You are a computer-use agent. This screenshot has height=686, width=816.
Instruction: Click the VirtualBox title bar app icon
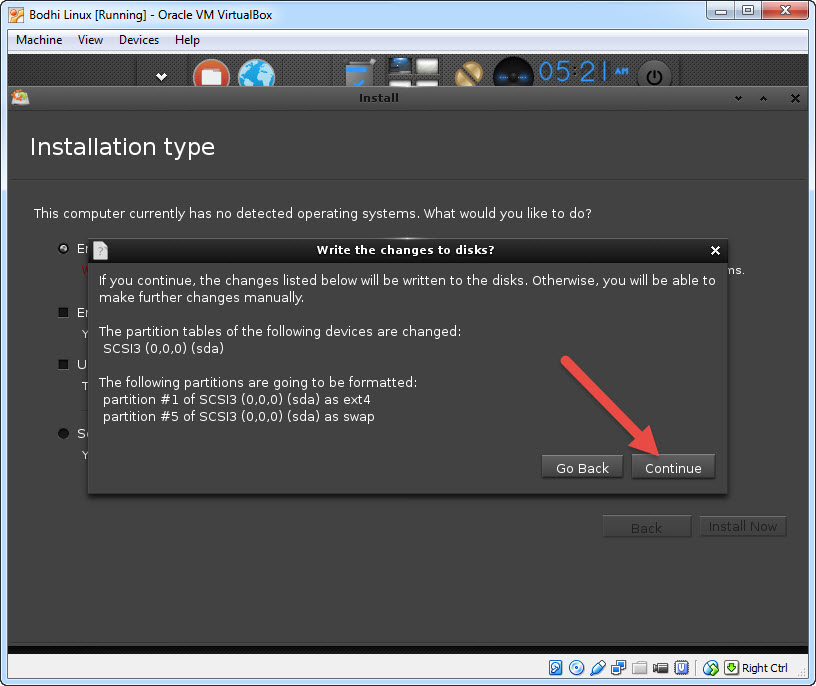click(16, 15)
